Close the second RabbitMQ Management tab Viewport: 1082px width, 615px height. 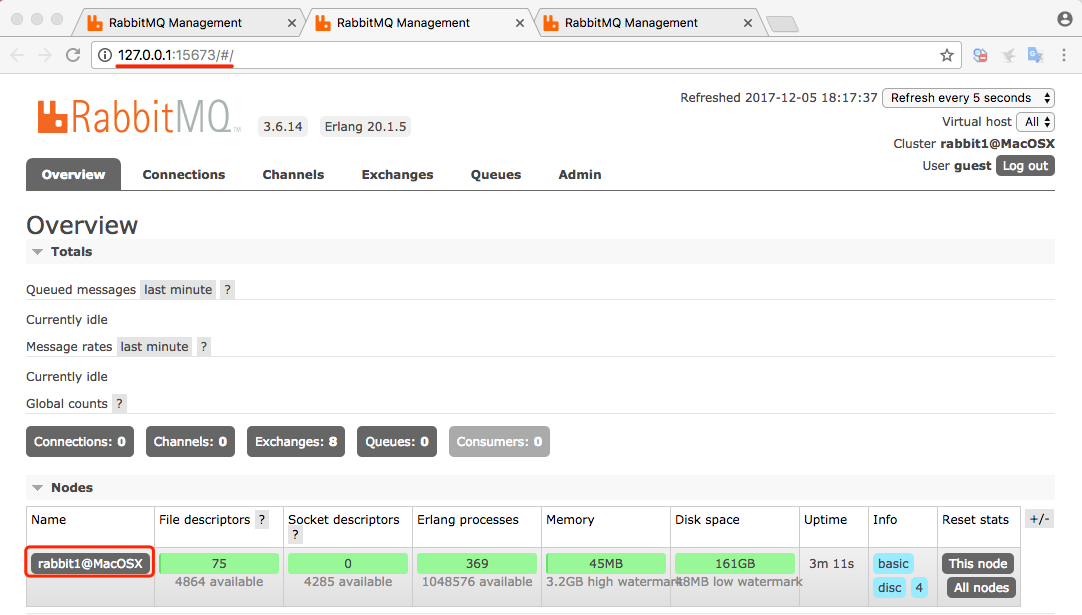(520, 23)
